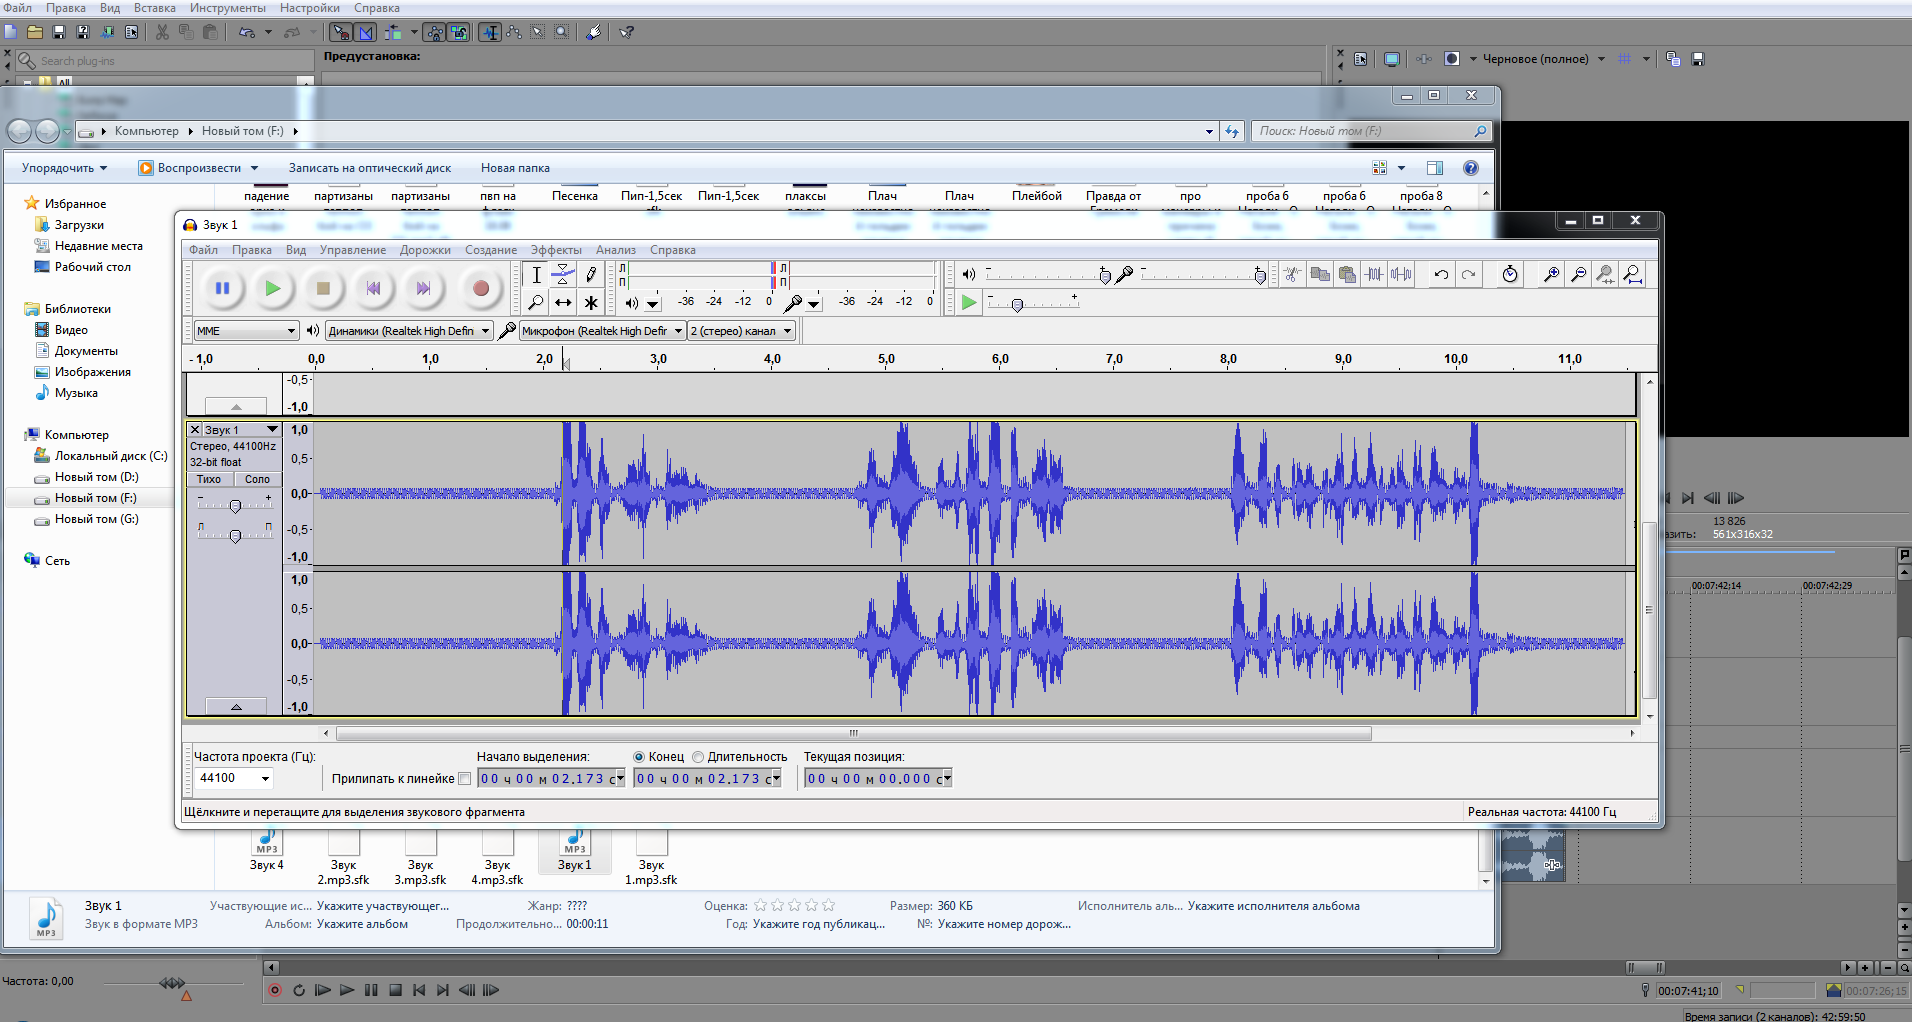Start recording with the red Record button
The image size is (1912, 1022).
pos(481,289)
